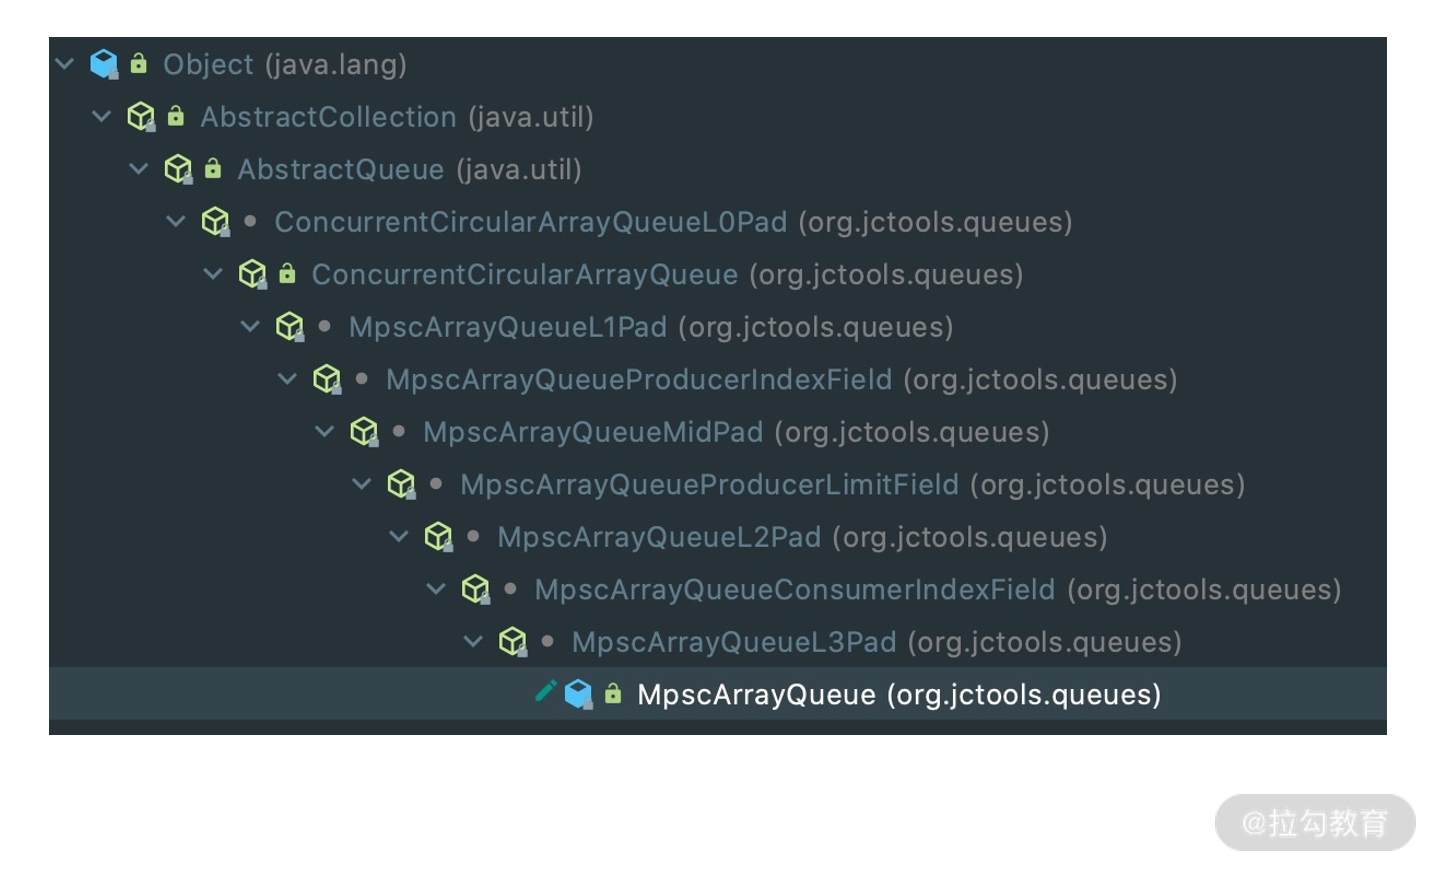Screen dimensions: 1436x870
Task: Click the green pencil icon on MpscArrayQueue row
Action: 545,691
